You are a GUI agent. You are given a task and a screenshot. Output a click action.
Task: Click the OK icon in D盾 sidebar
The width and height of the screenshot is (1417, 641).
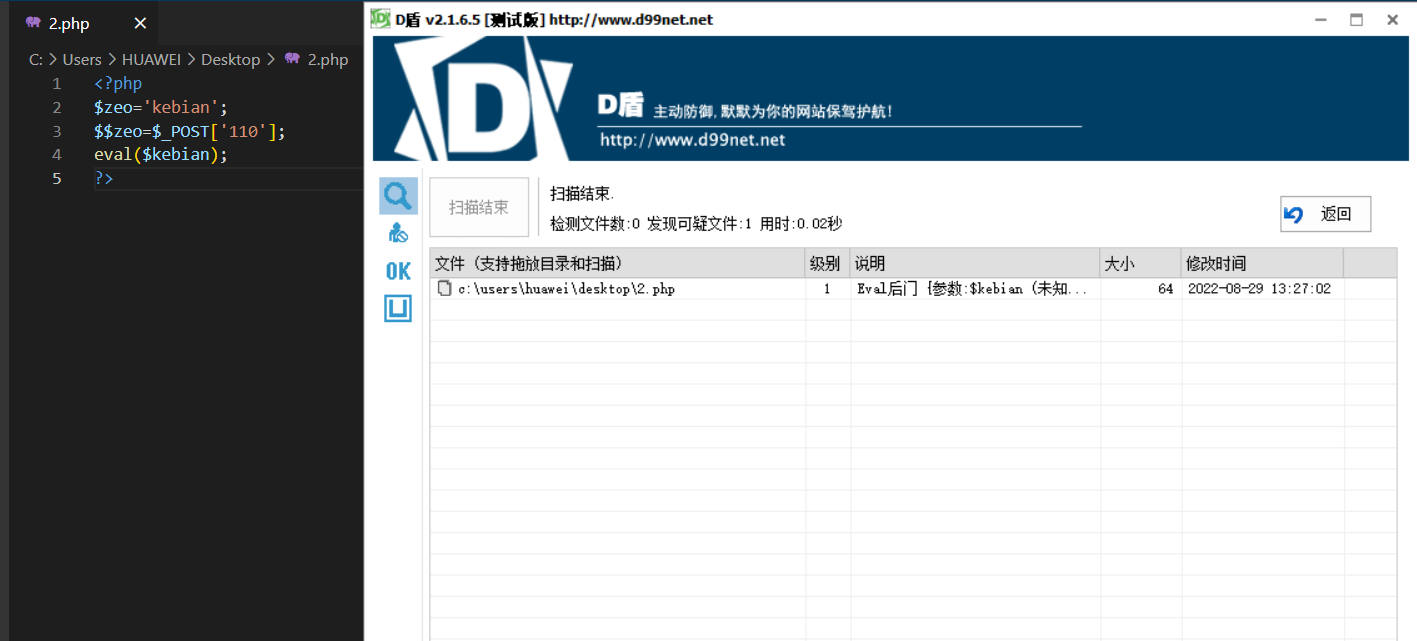(398, 271)
